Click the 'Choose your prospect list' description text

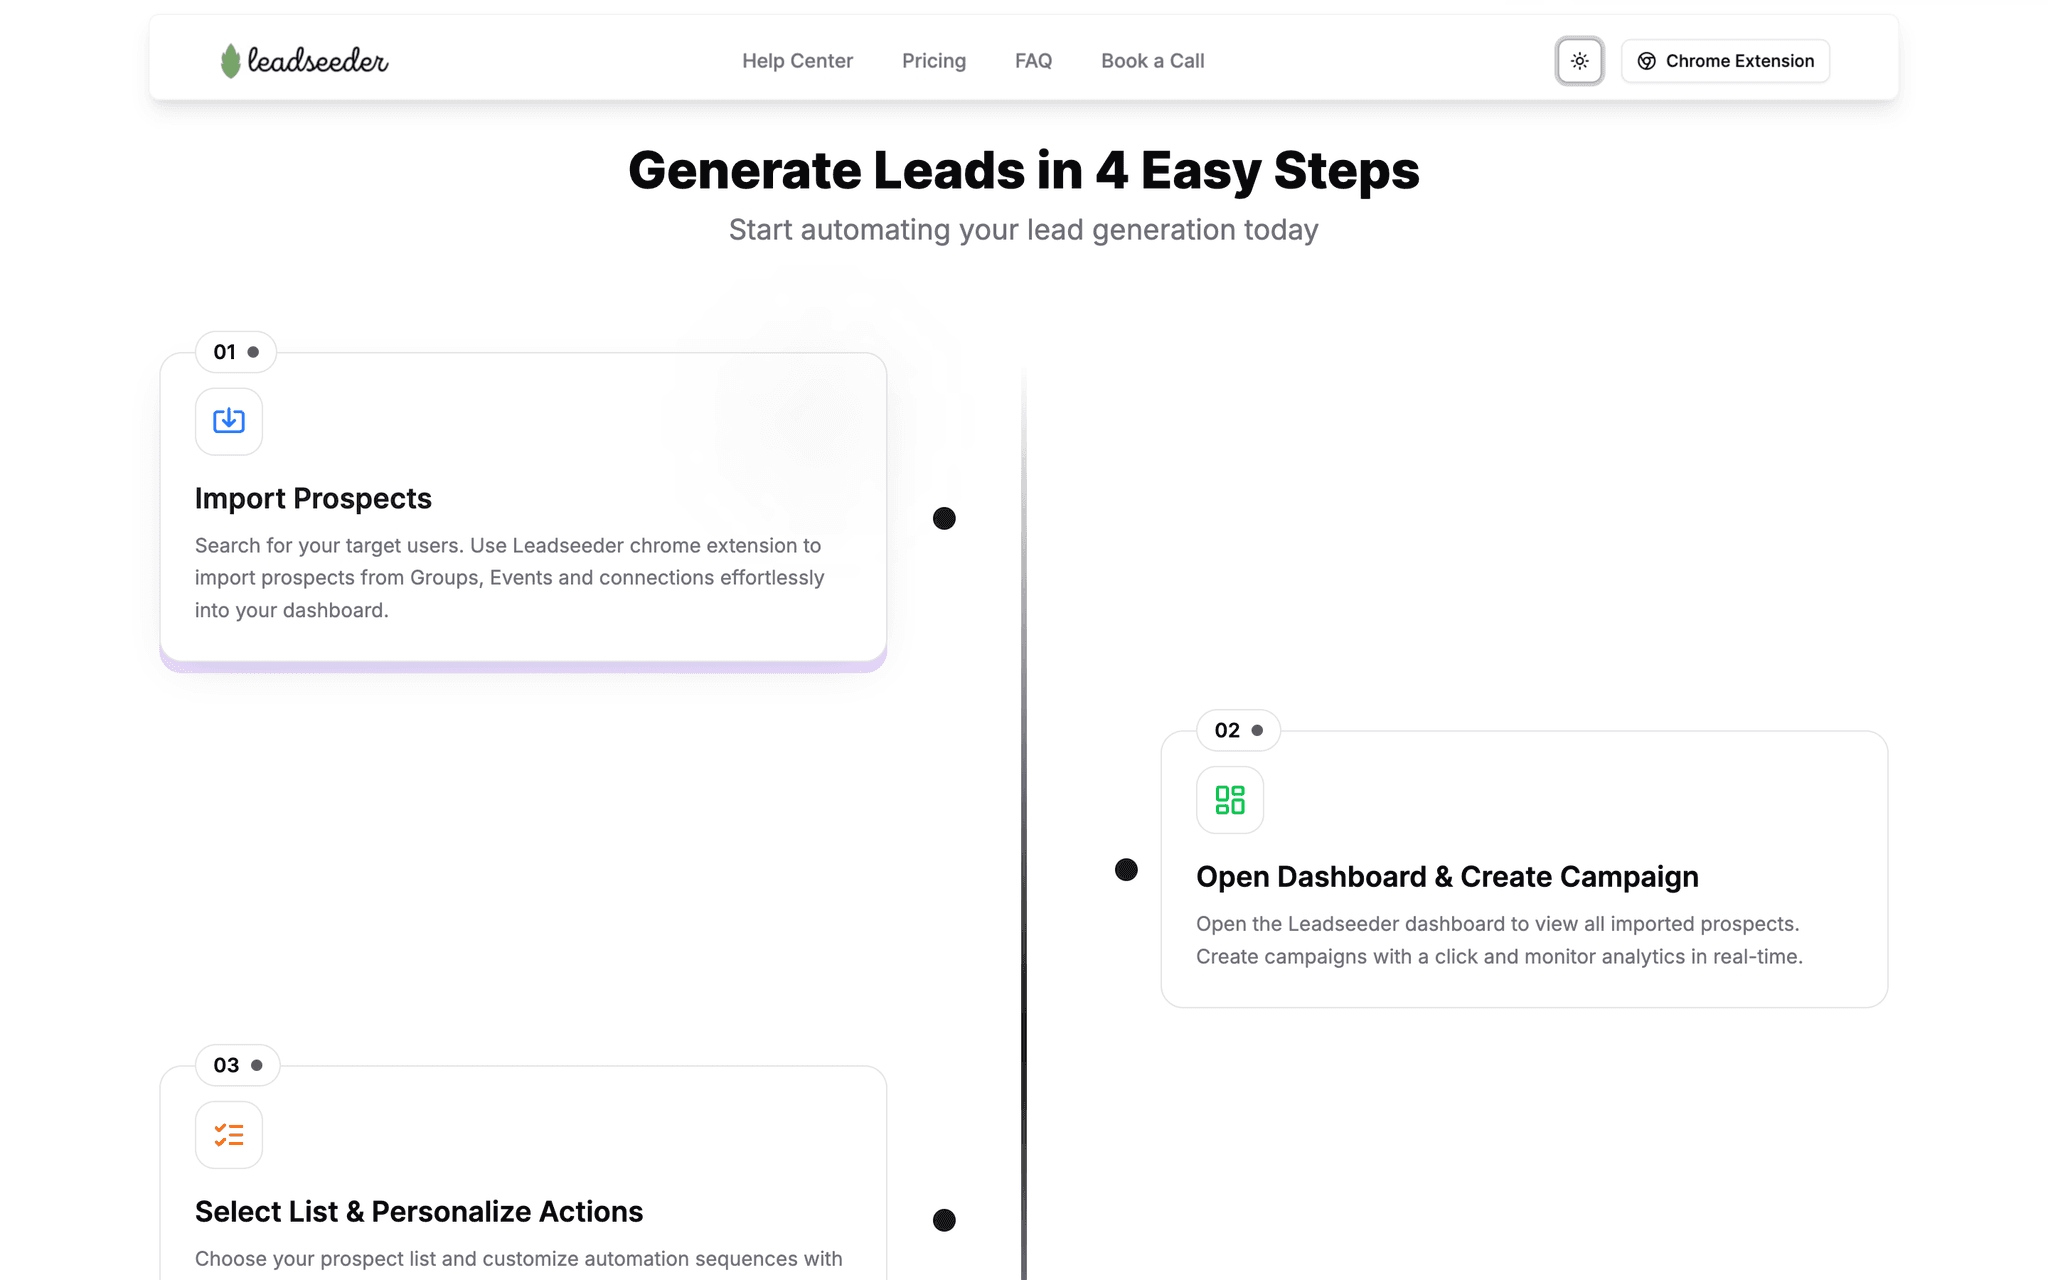tap(519, 1259)
